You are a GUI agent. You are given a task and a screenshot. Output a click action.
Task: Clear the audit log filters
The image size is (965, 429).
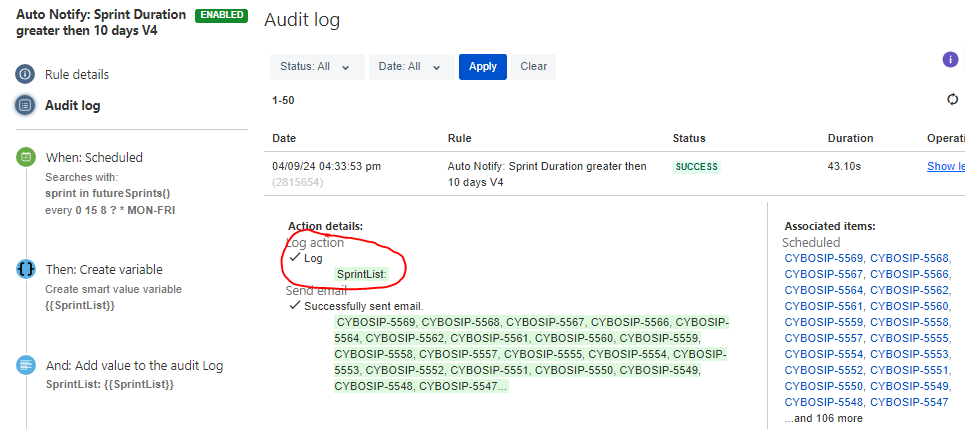click(534, 67)
